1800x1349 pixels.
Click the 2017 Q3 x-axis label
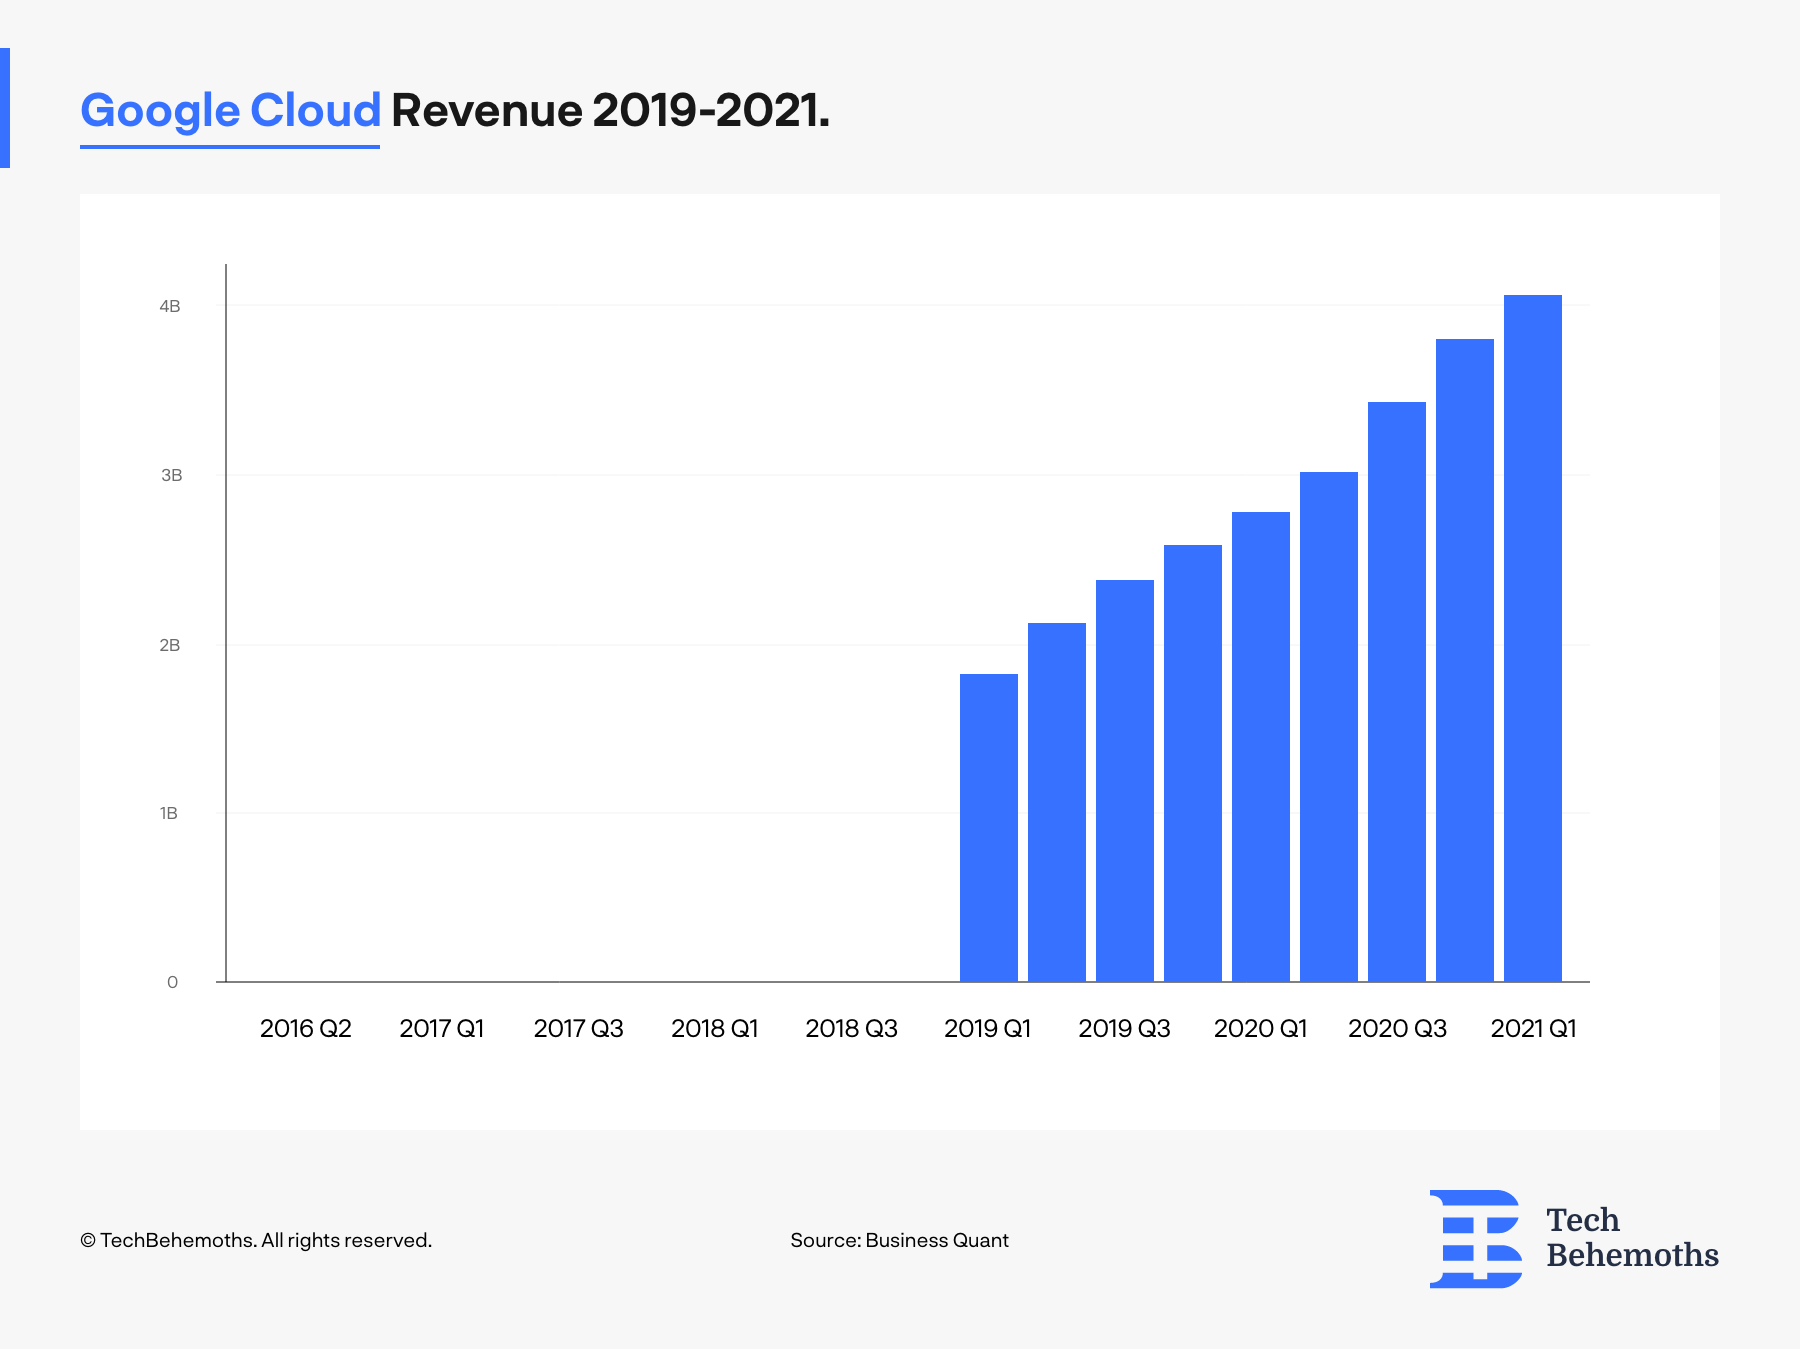pos(579,1028)
